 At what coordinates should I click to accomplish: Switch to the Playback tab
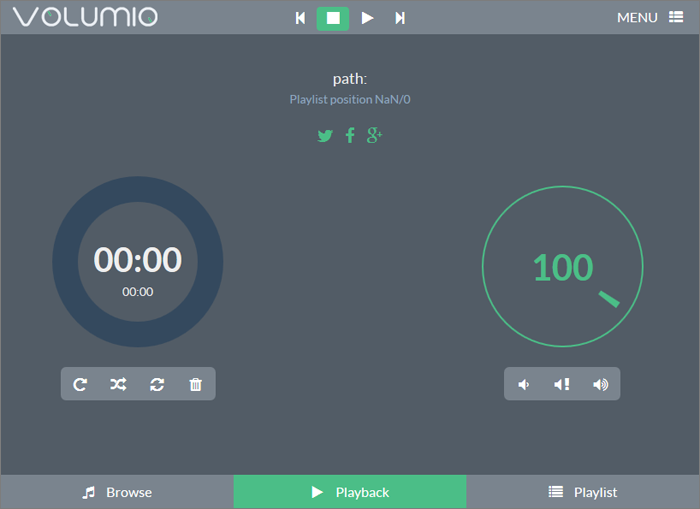350,492
